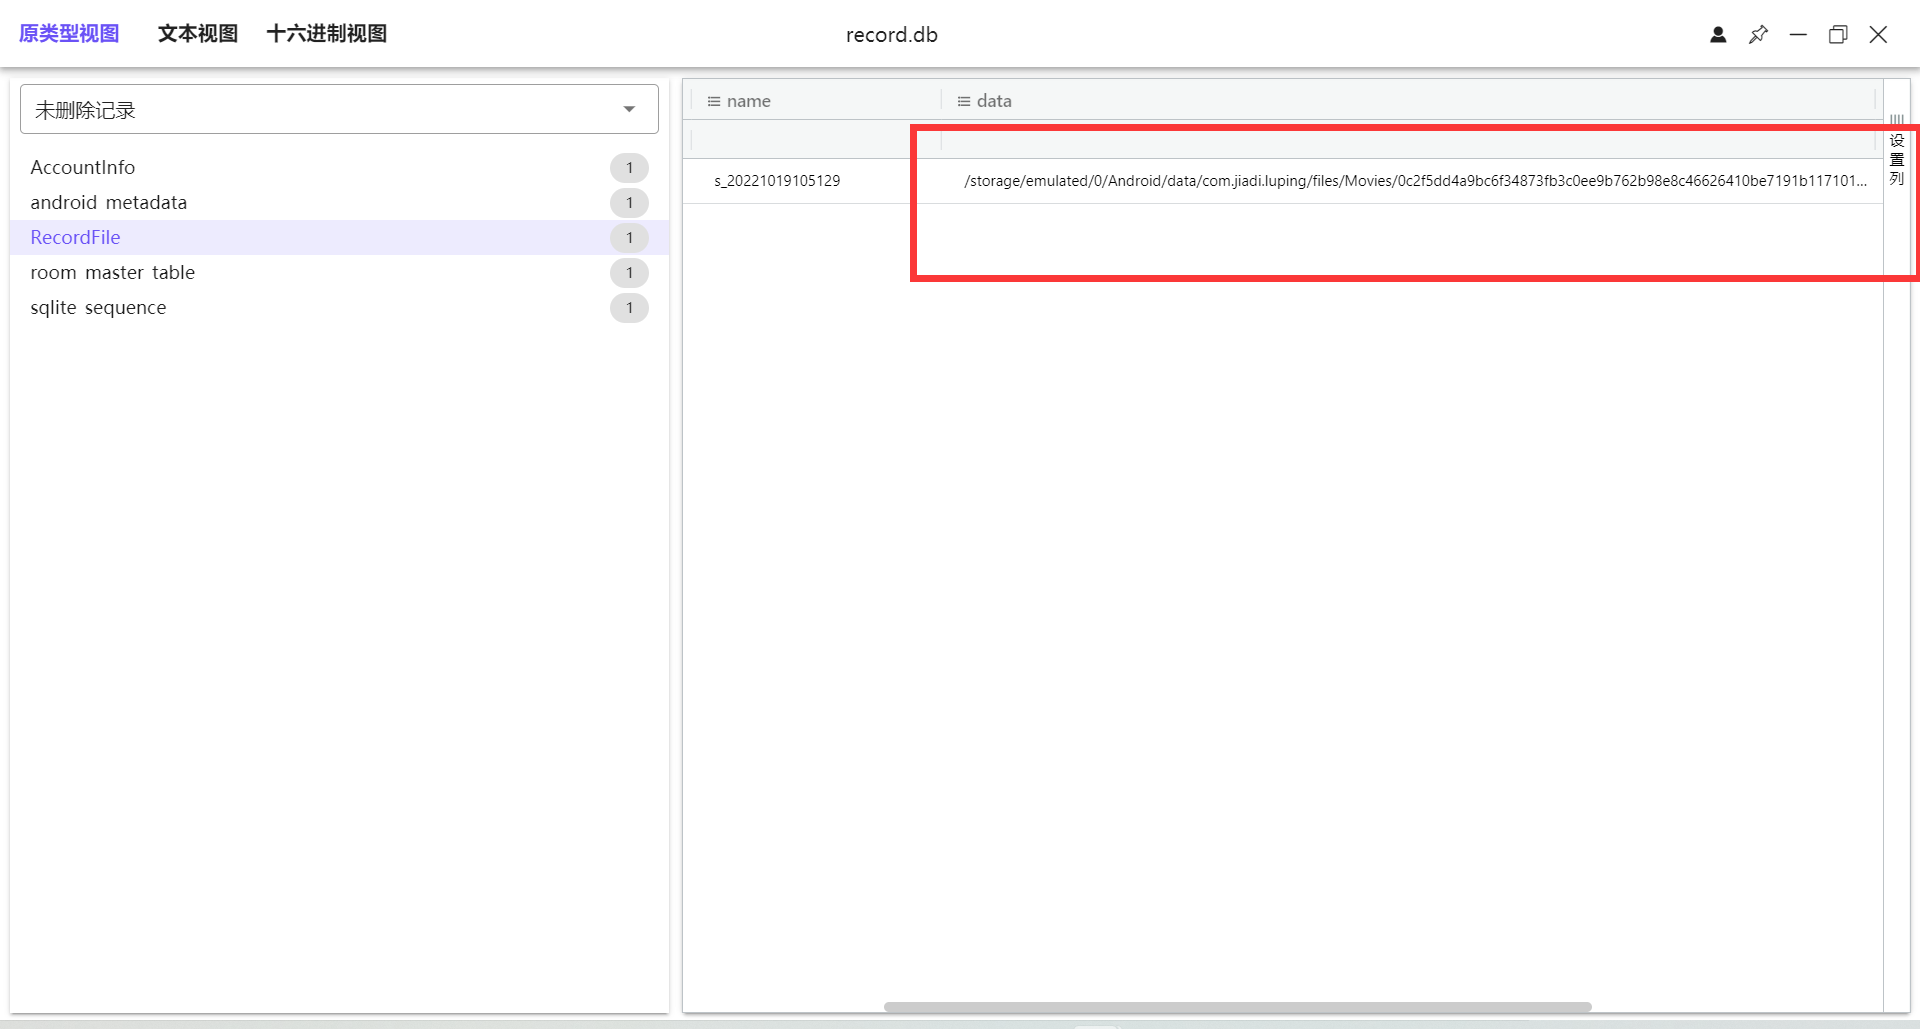
Task: Select the android metadata table
Action: click(x=339, y=203)
